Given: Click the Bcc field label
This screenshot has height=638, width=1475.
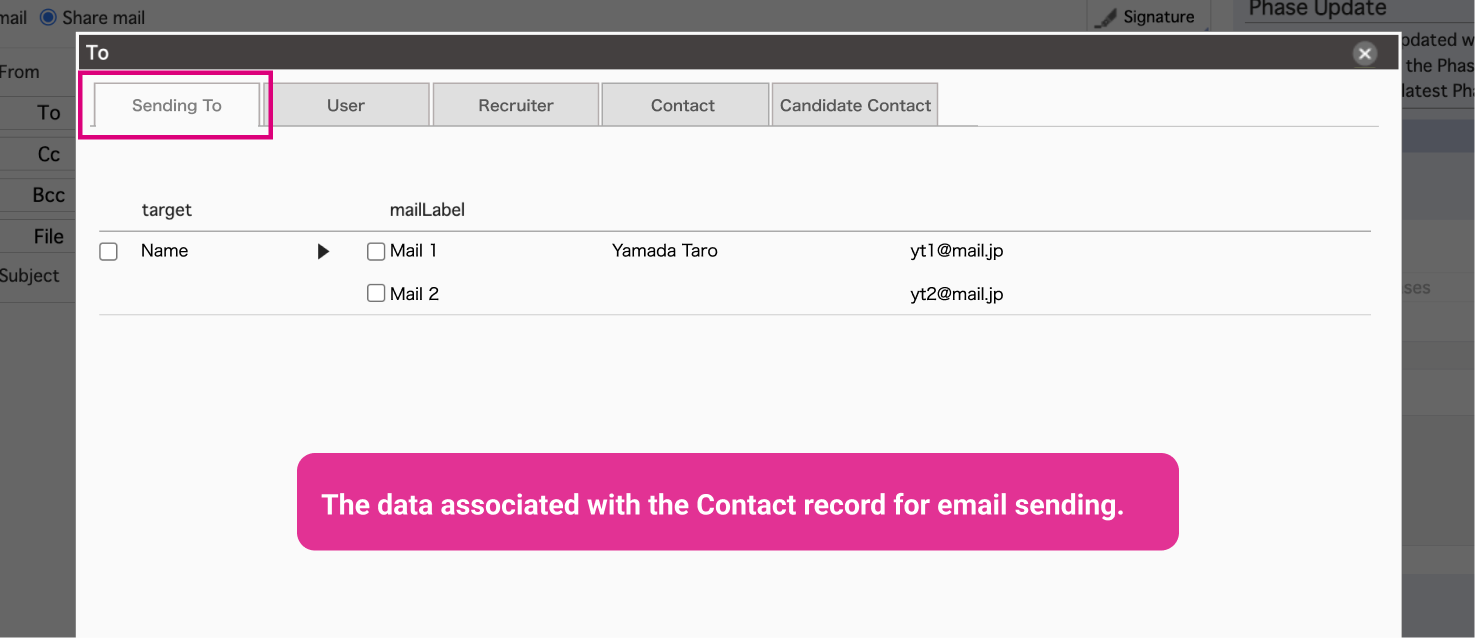Looking at the screenshot, I should click(48, 196).
